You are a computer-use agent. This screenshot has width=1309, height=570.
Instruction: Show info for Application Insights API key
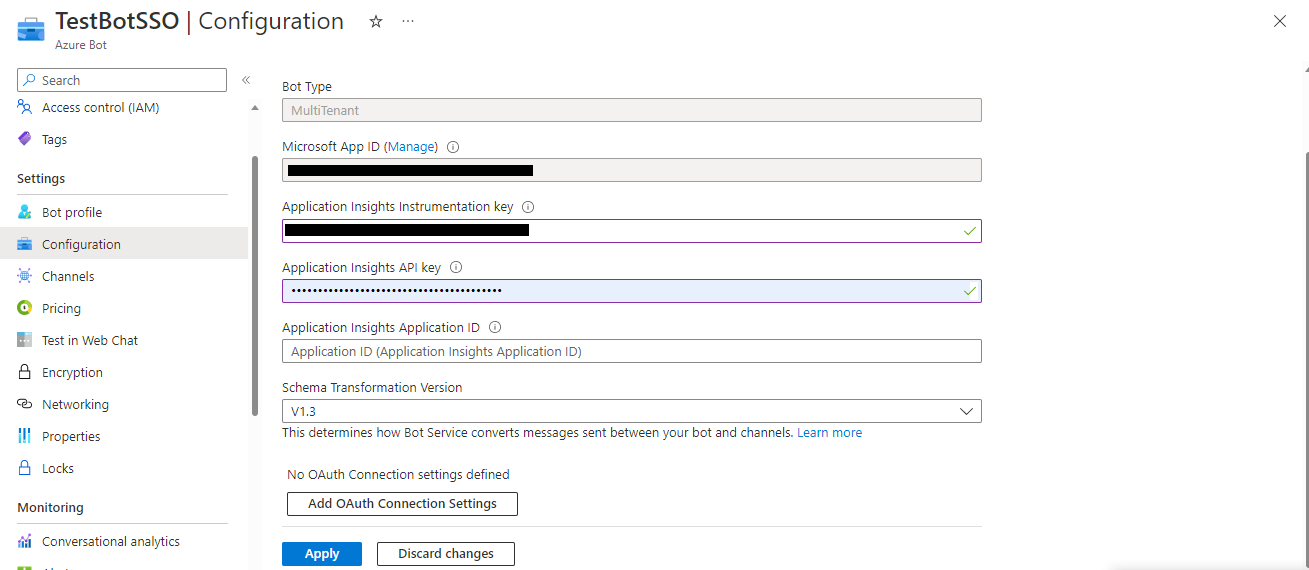(x=456, y=267)
